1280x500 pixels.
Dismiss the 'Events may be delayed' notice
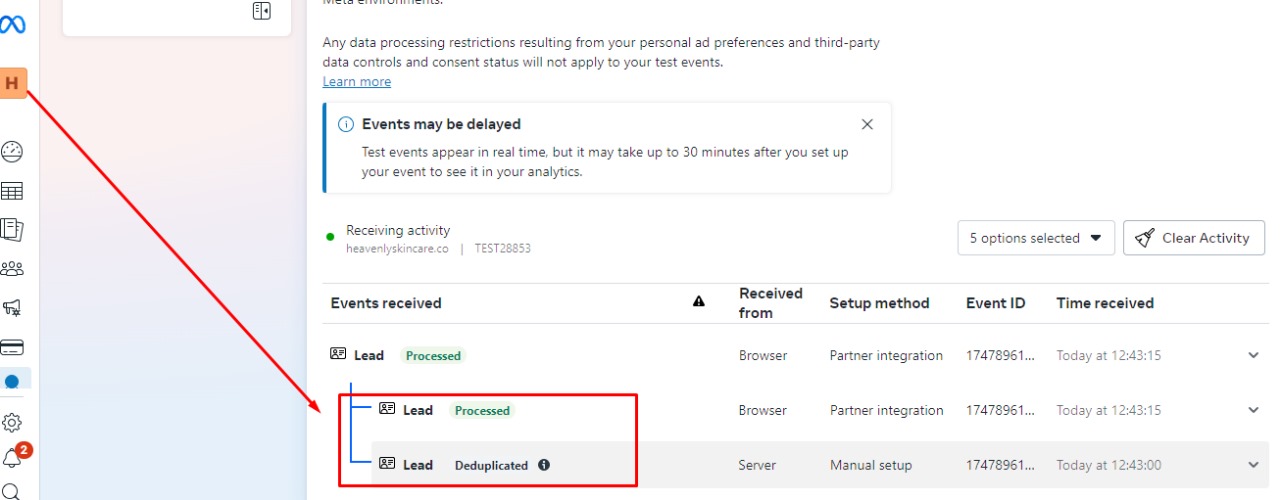tap(867, 125)
